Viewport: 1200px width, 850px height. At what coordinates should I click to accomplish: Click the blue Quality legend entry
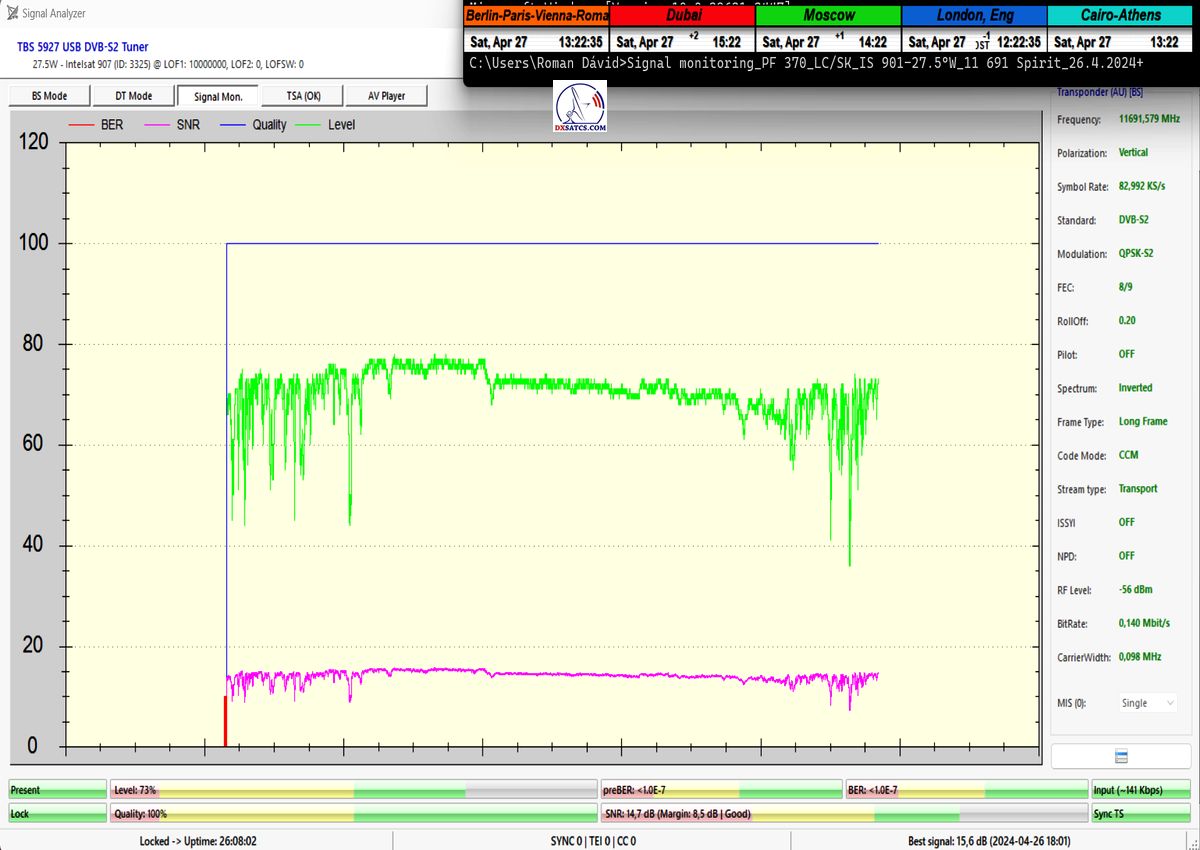255,125
